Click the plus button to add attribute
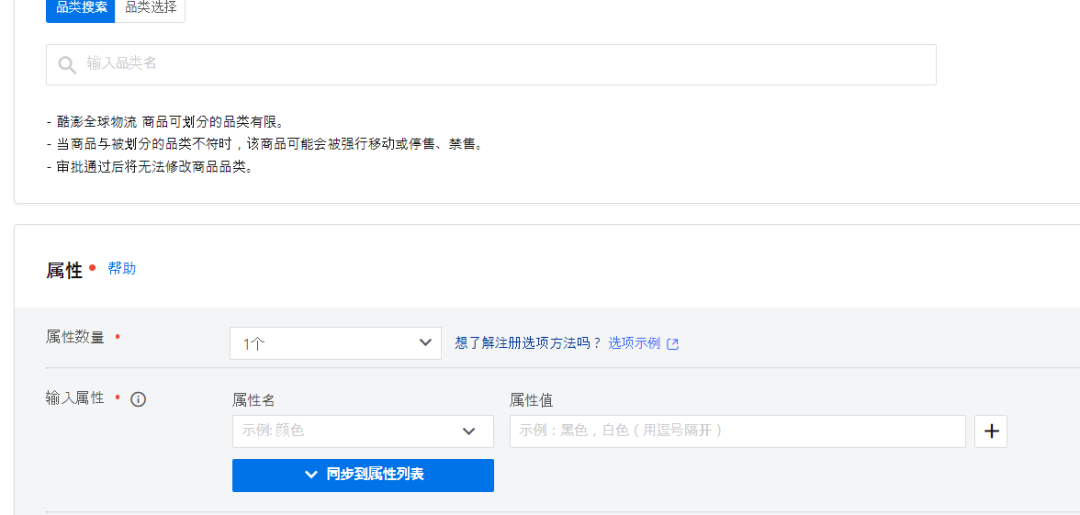 991,431
